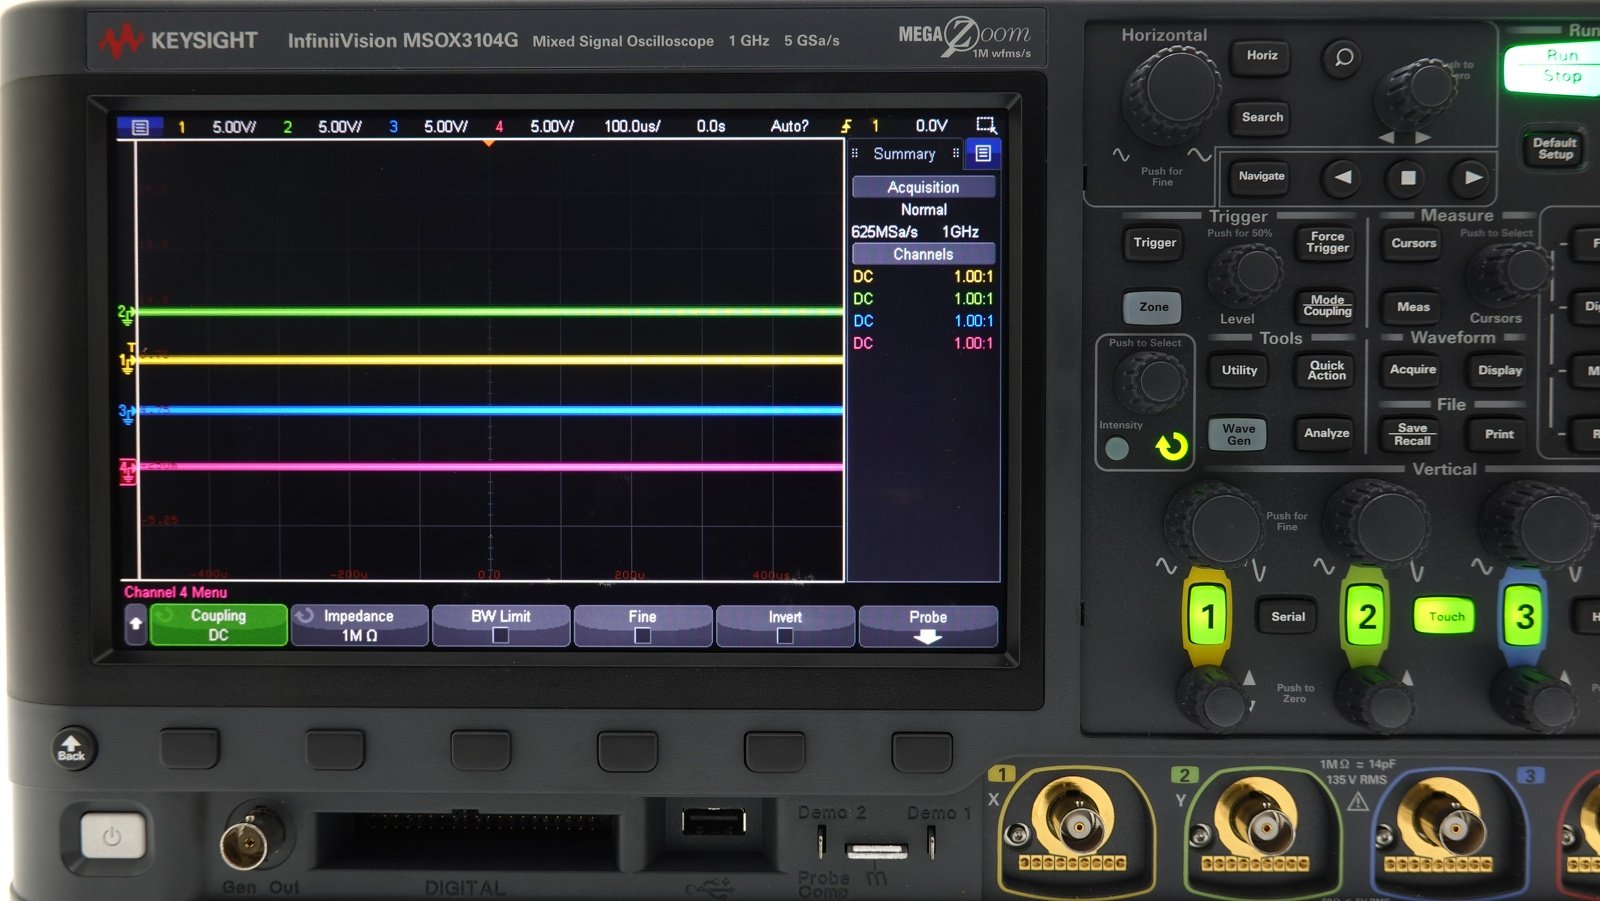The height and width of the screenshot is (901, 1600).
Task: Click the large Horizontal scale knob
Action: (x=1172, y=92)
